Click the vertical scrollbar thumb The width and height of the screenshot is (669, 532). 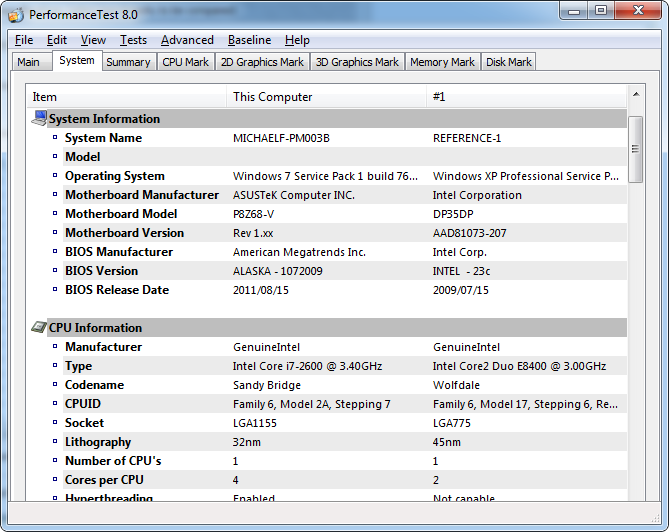[x=636, y=149]
